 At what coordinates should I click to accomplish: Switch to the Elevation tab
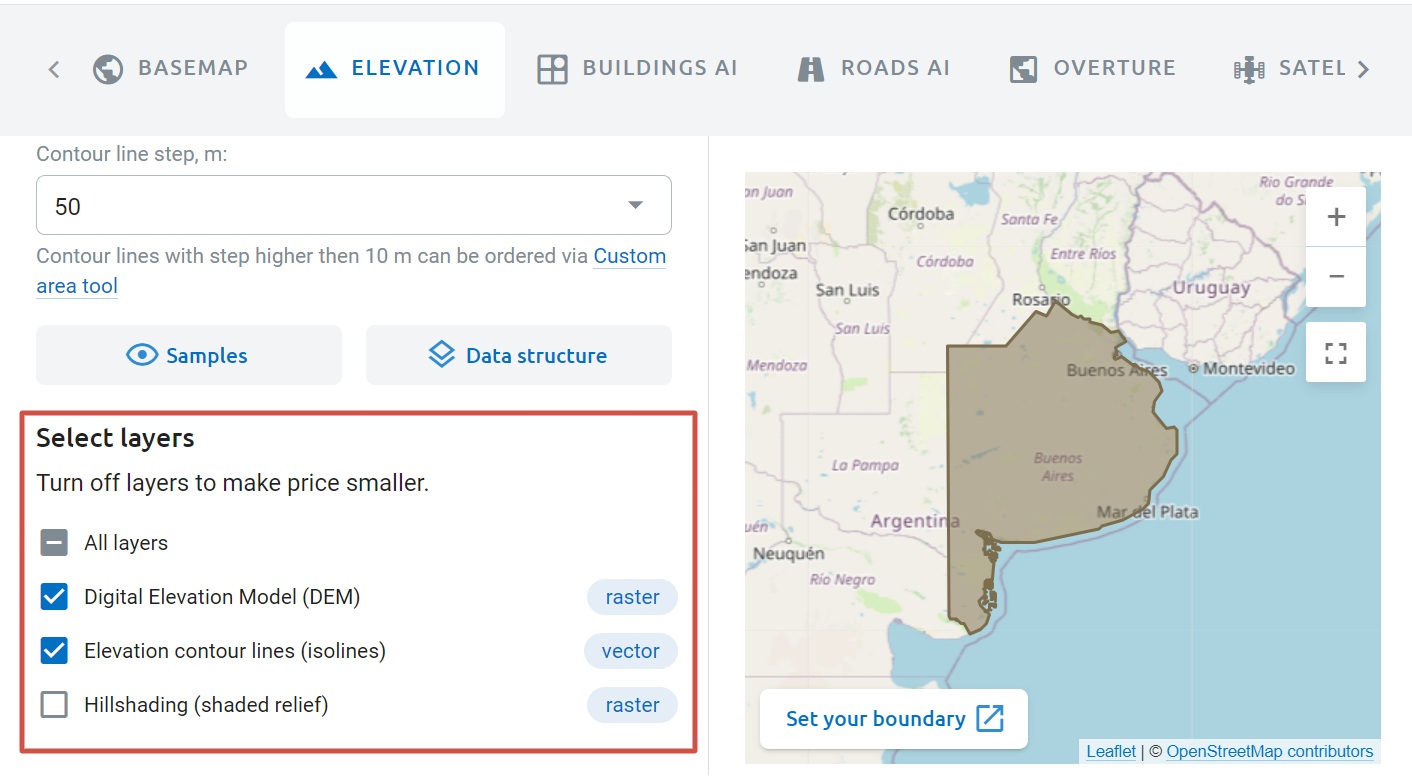click(395, 69)
